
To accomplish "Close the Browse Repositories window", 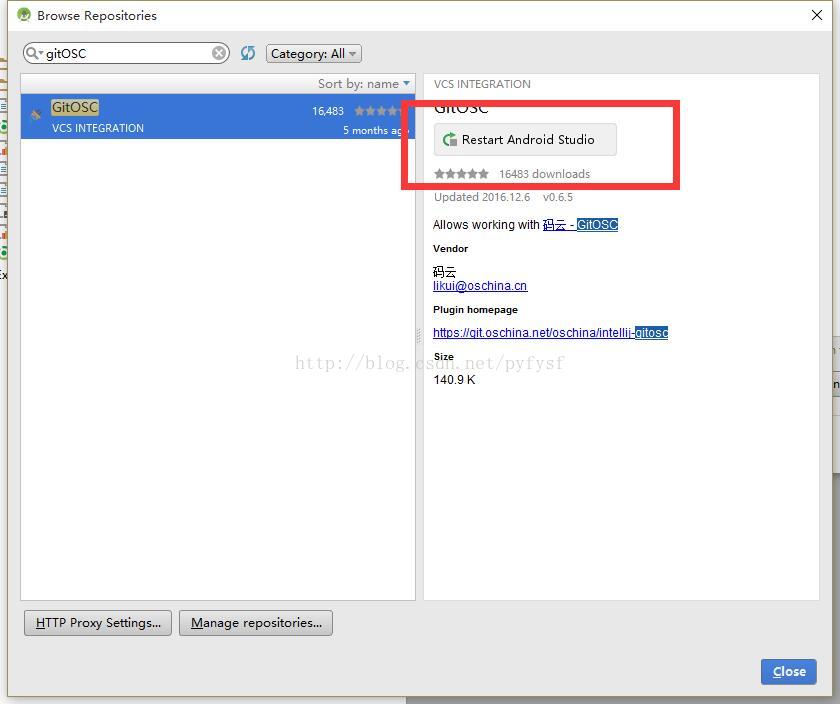I will pyautogui.click(x=816, y=15).
